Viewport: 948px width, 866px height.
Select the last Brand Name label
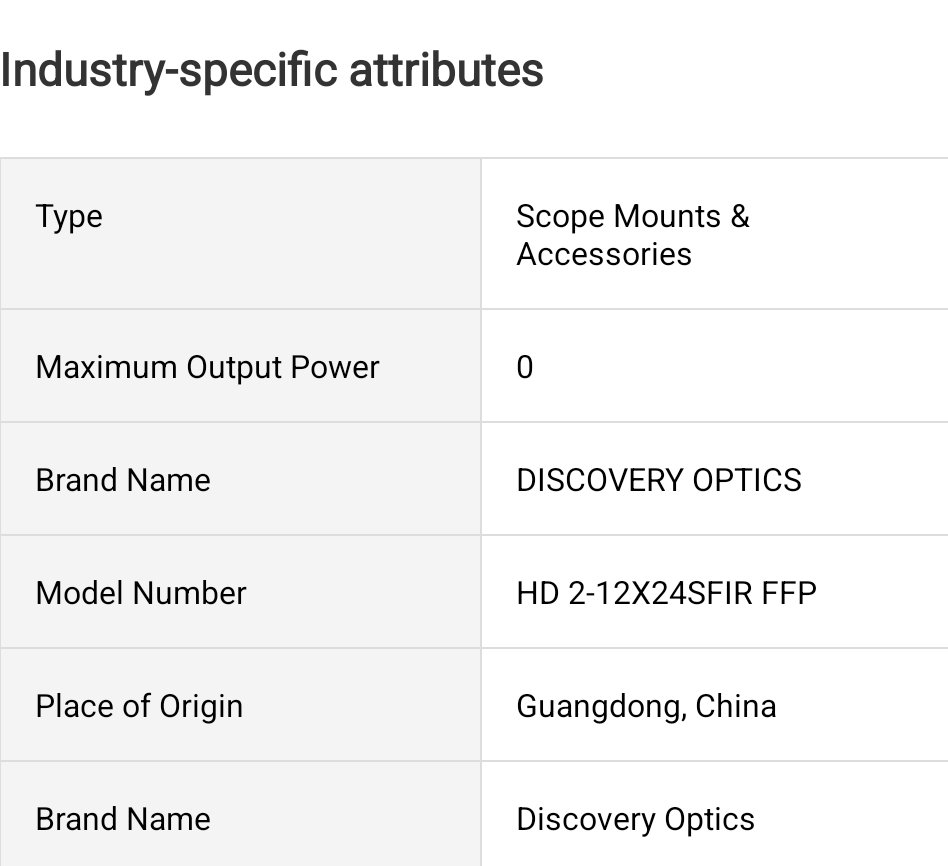point(123,819)
